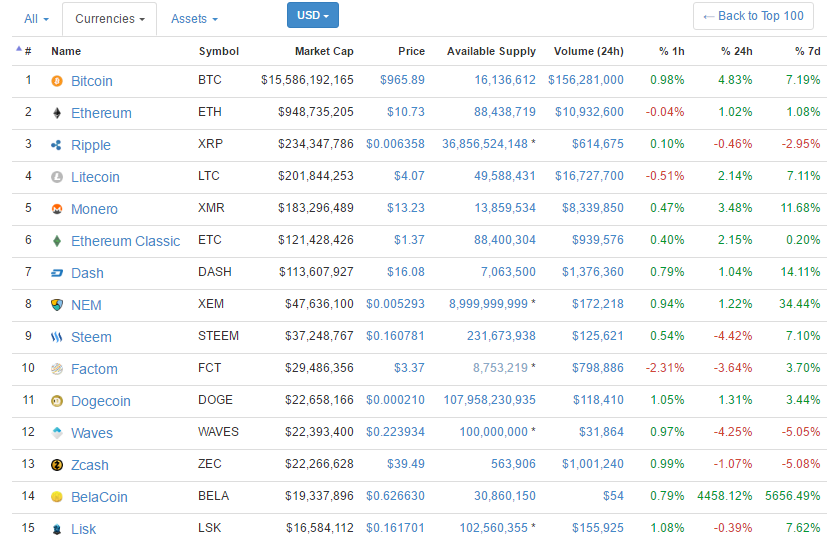Sort the table by Market Cap column

click(324, 51)
